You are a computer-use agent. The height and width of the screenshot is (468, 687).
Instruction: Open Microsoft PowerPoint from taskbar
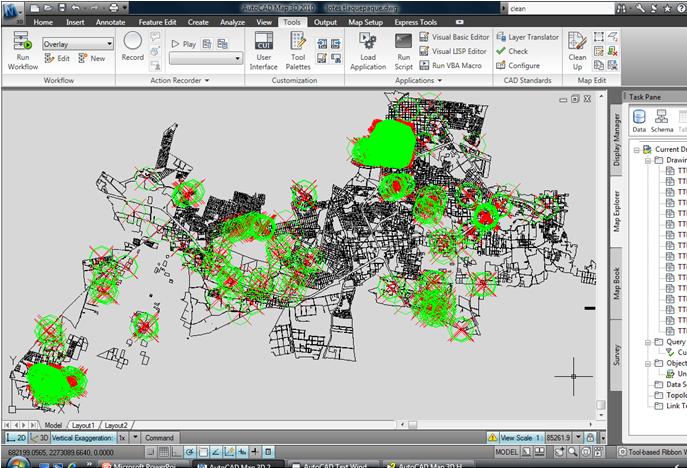142,465
